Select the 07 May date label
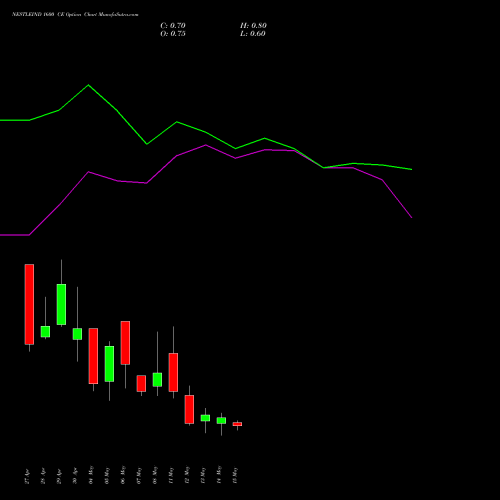Screen dimensions: 500x500 coord(139,475)
